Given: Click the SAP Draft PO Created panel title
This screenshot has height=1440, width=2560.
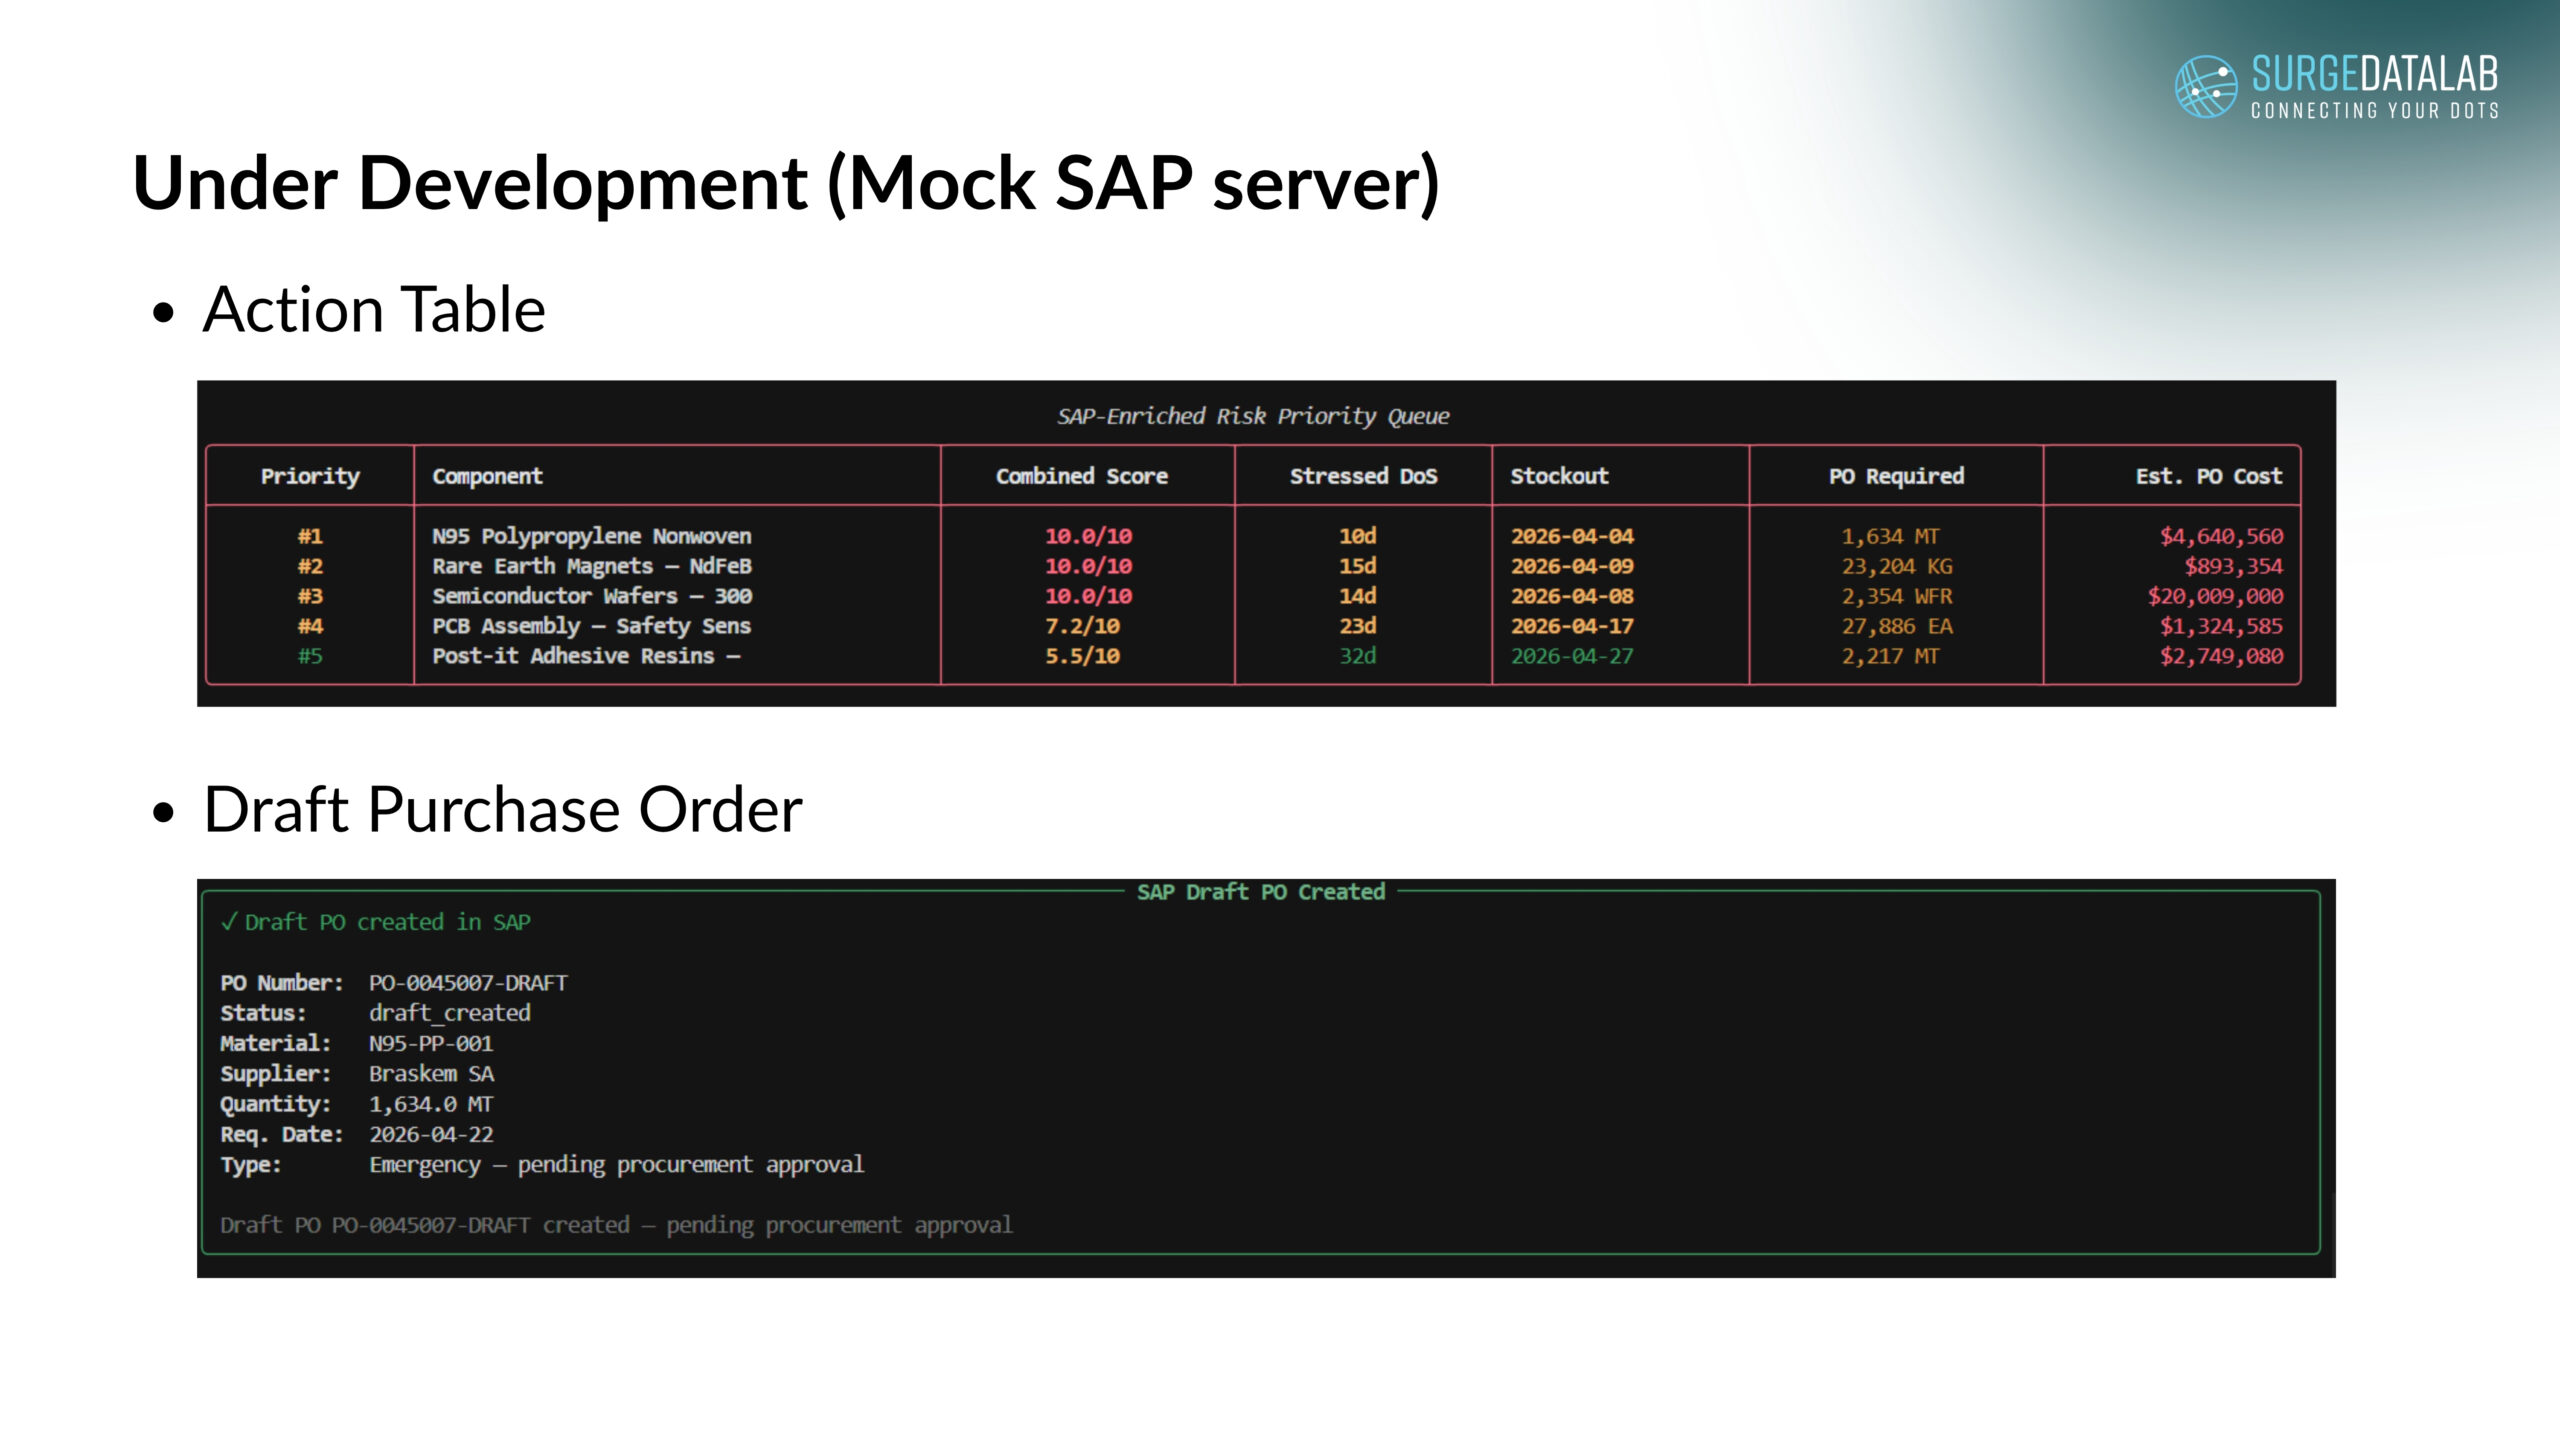Looking at the screenshot, I should 1260,892.
